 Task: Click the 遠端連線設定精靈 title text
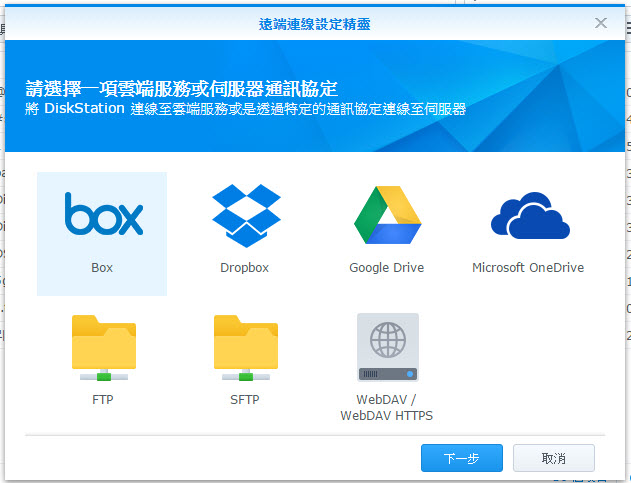click(x=315, y=24)
